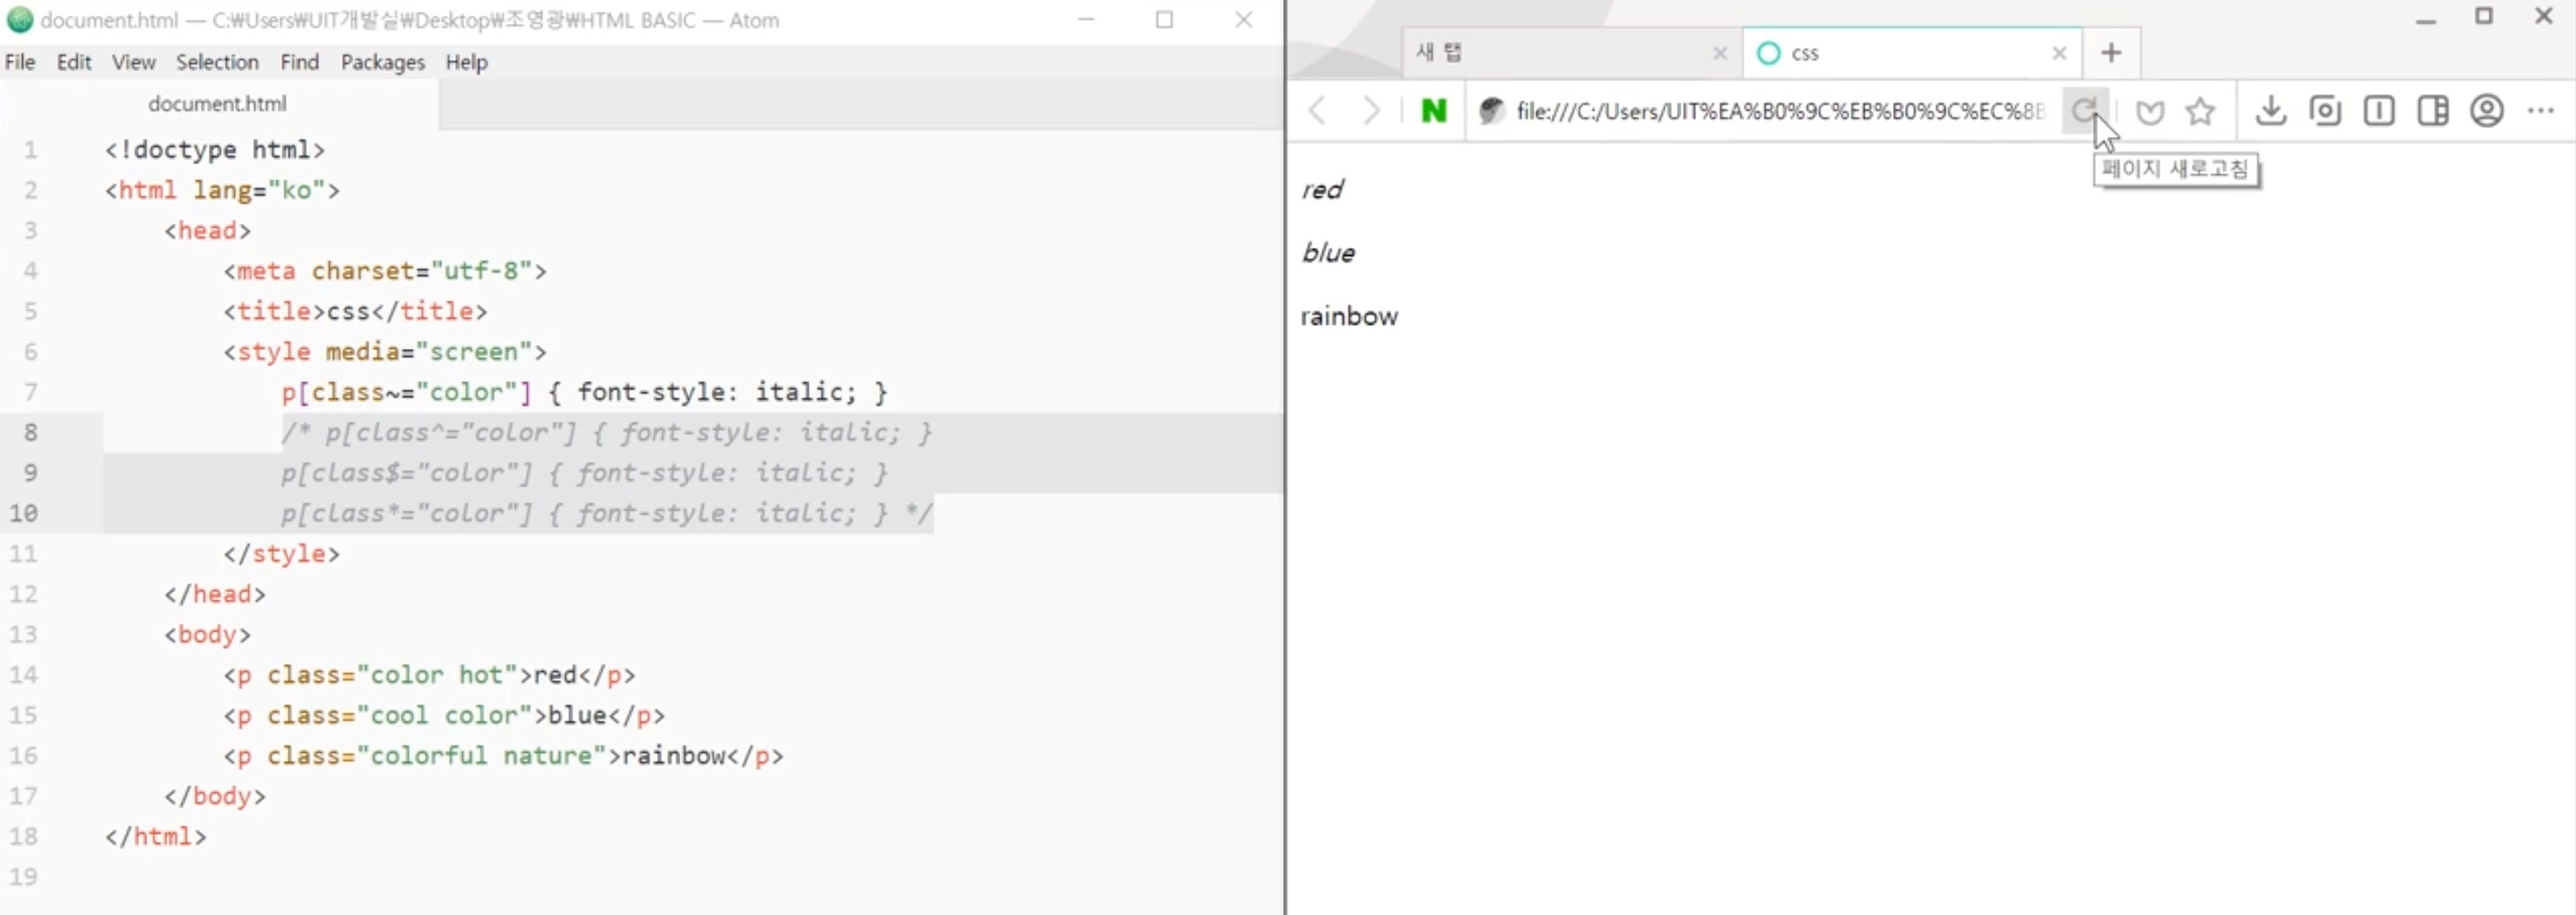Screen dimensions: 2576x915
Task: Click the green Naver N home icon
Action: (1433, 110)
